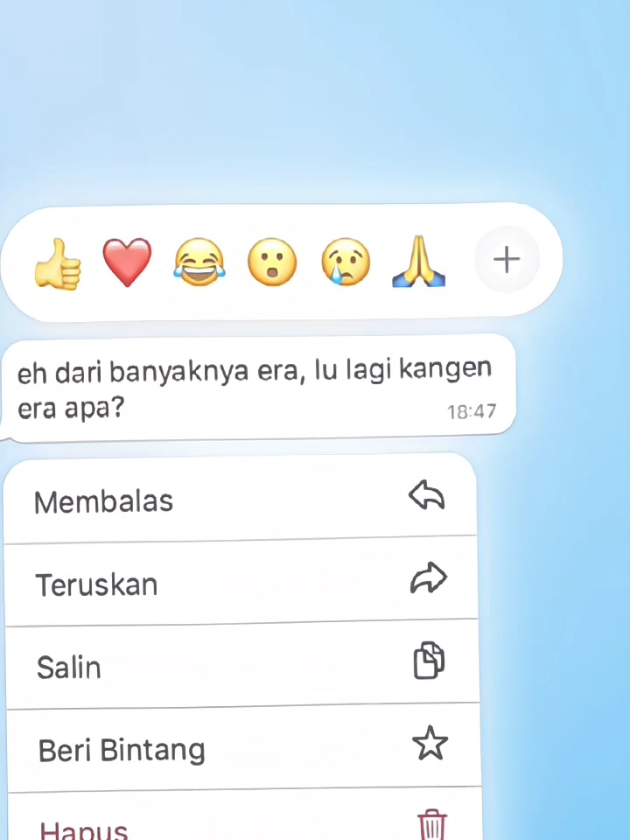React with the folded hands emoji
Screen dimensions: 630x840
click(419, 261)
